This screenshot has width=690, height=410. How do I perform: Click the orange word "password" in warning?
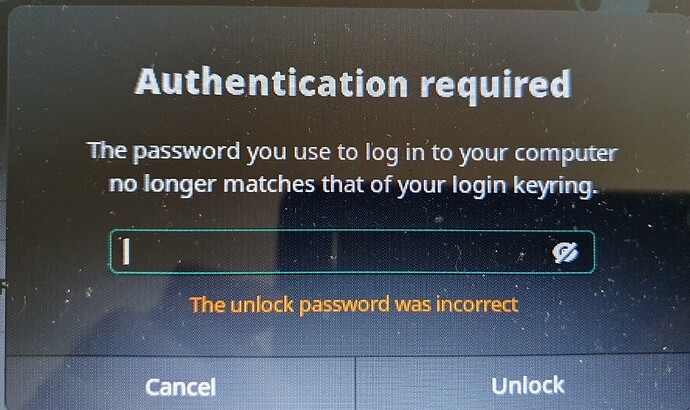[x=345, y=306]
